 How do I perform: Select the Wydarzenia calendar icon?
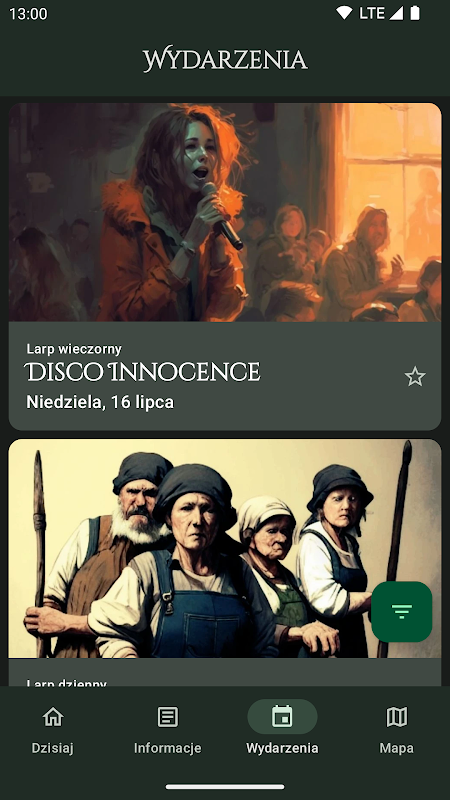click(282, 716)
